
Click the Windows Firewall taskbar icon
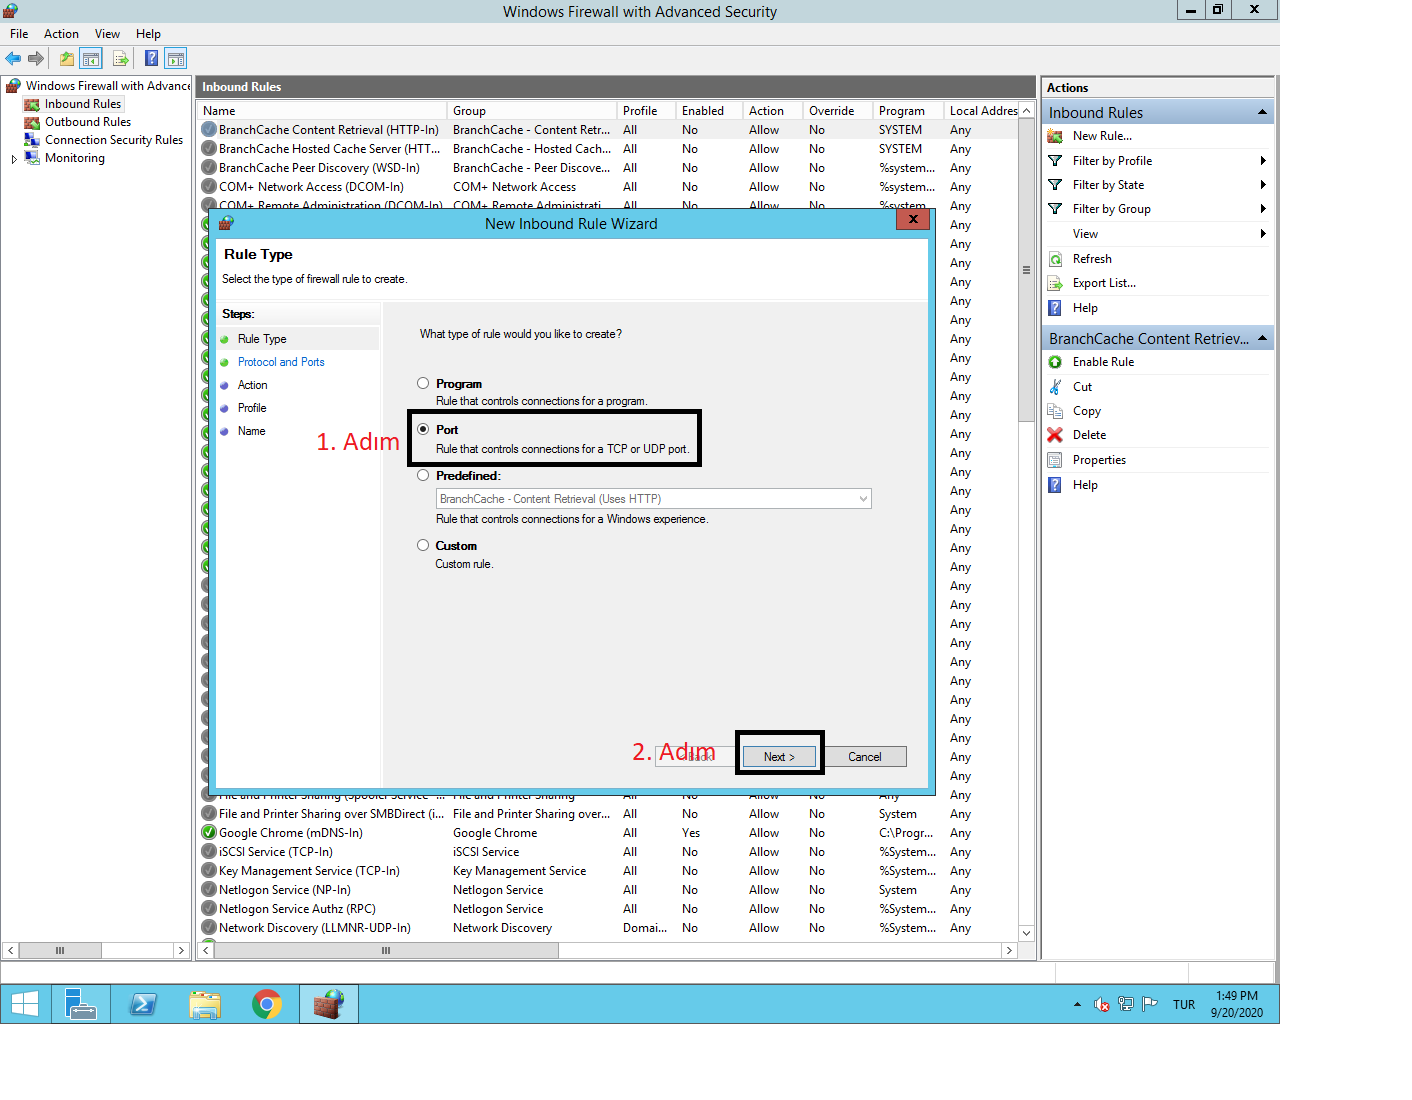coord(329,1004)
